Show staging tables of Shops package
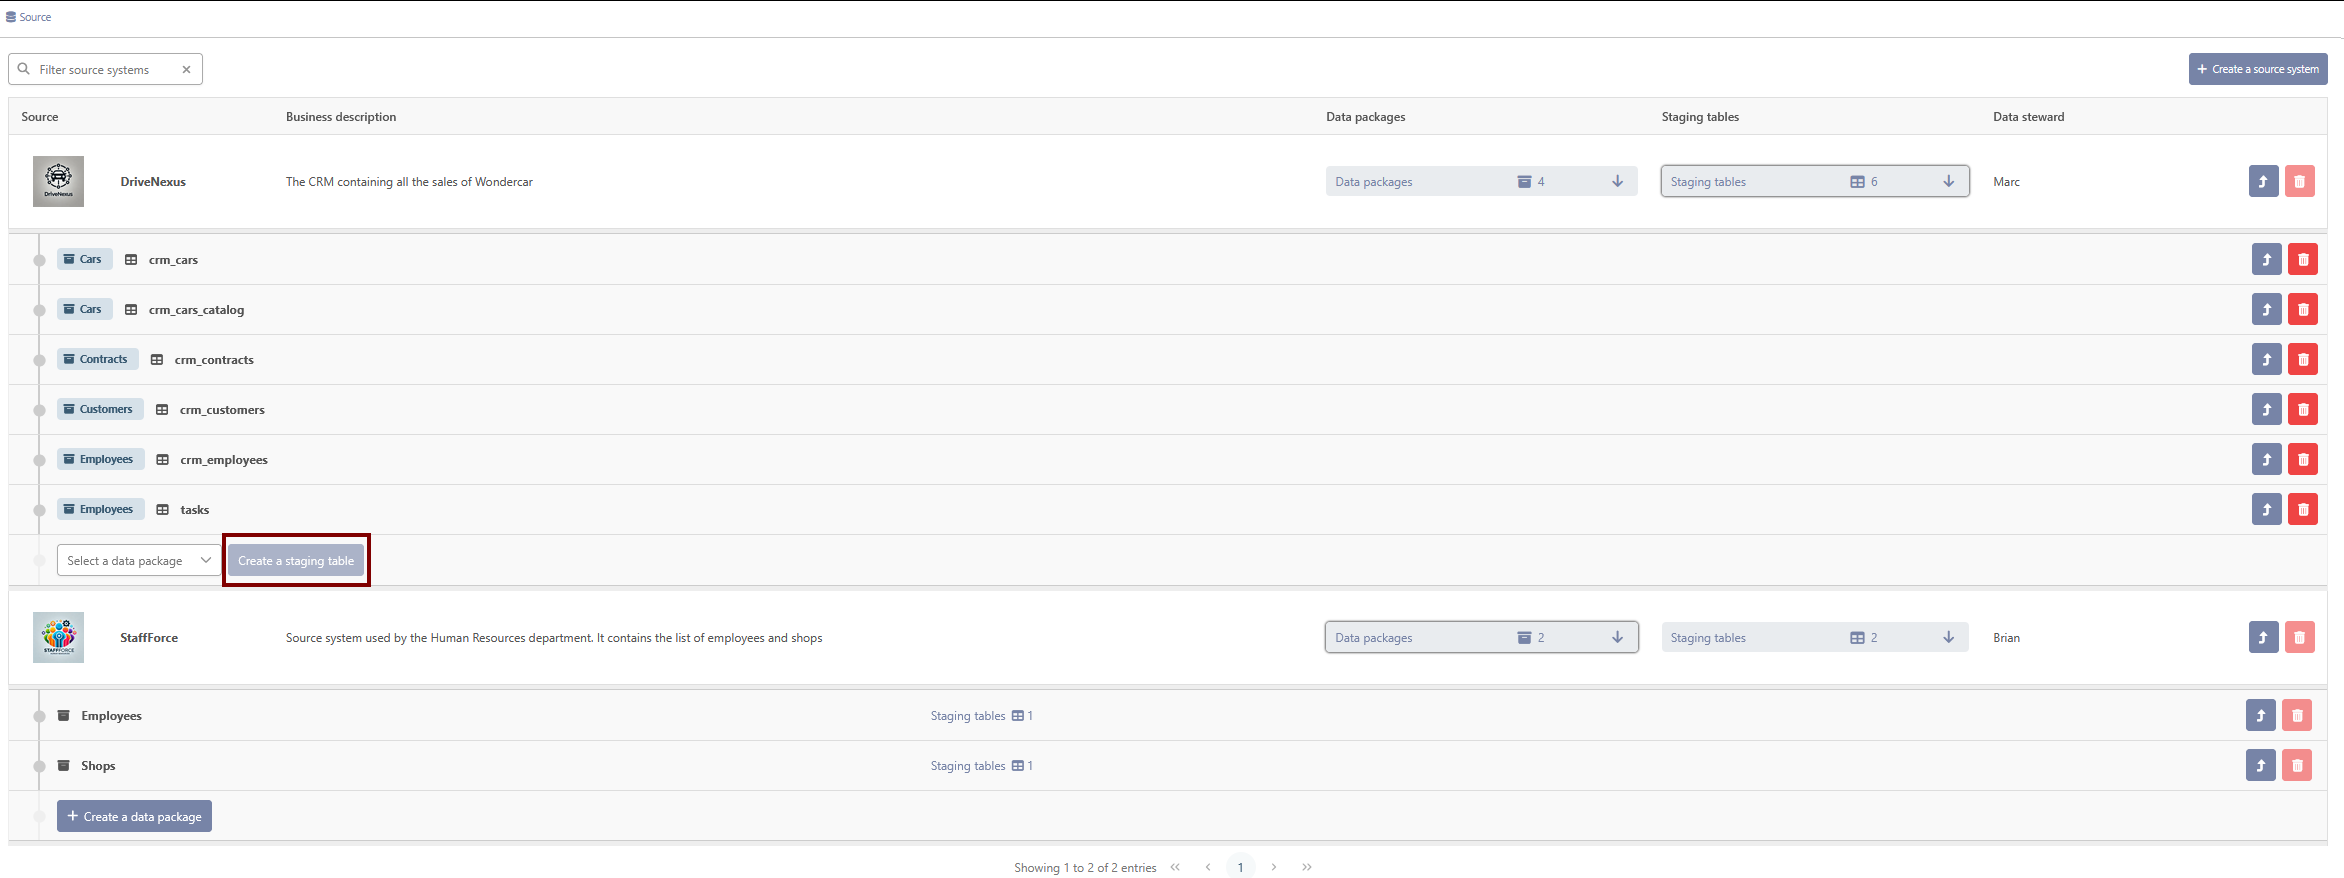The image size is (2344, 878). click(x=981, y=765)
